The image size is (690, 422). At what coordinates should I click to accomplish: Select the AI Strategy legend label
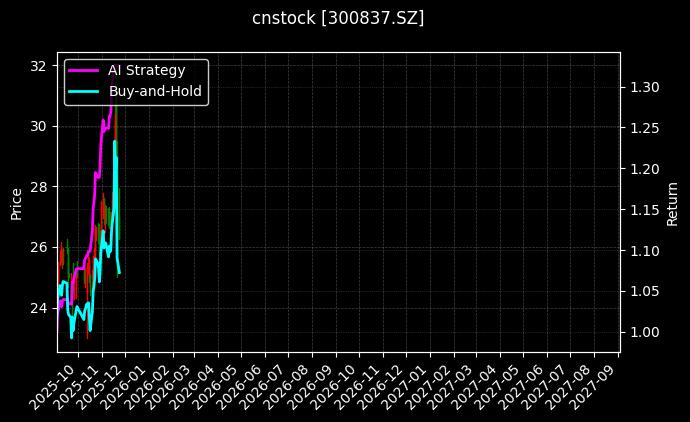(146, 70)
